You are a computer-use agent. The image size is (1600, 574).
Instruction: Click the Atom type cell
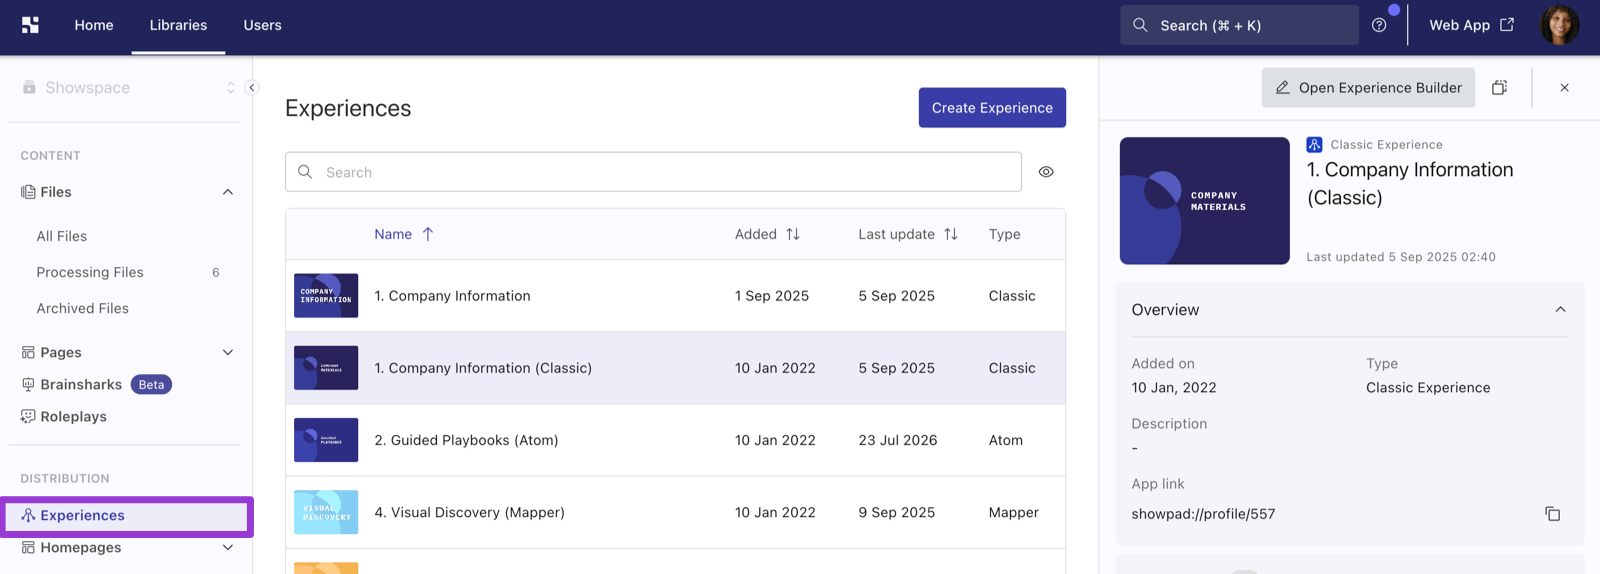tap(1006, 440)
